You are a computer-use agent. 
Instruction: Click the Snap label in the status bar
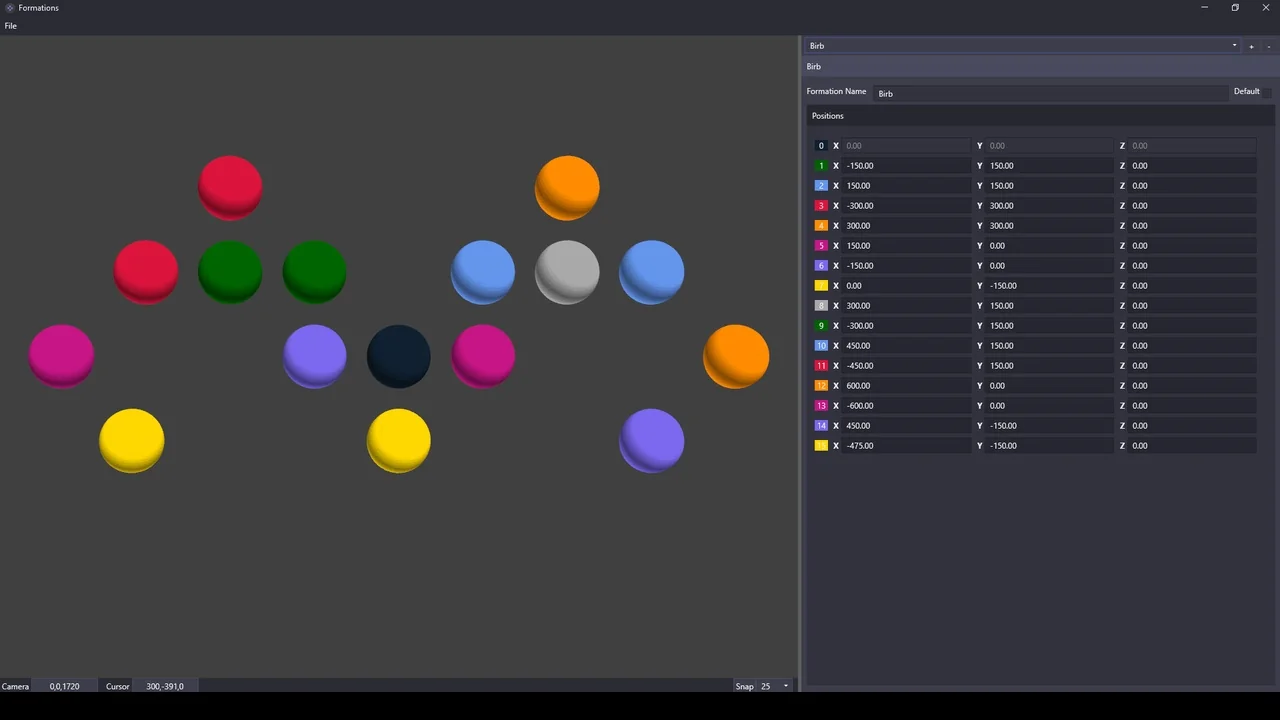point(744,686)
